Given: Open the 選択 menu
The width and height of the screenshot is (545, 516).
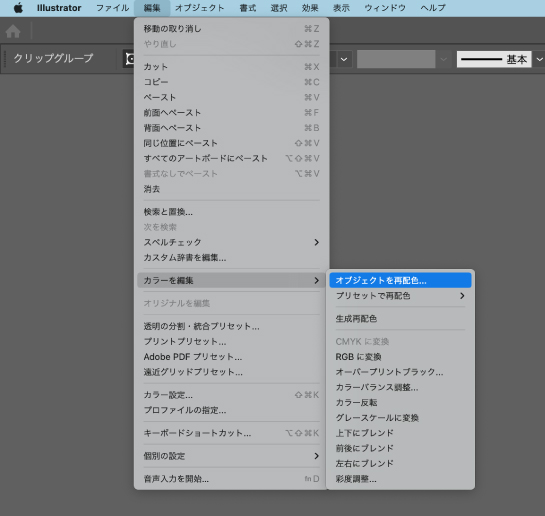Looking at the screenshot, I should point(279,8).
